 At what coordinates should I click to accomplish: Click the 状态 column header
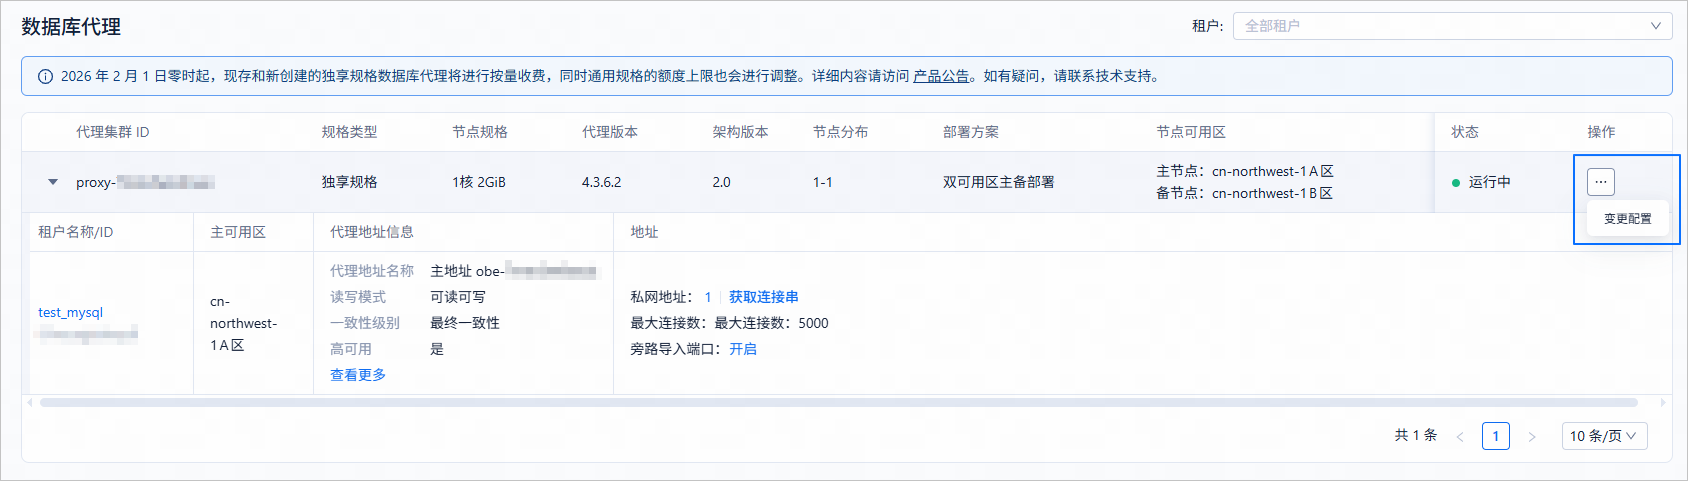click(x=1465, y=132)
